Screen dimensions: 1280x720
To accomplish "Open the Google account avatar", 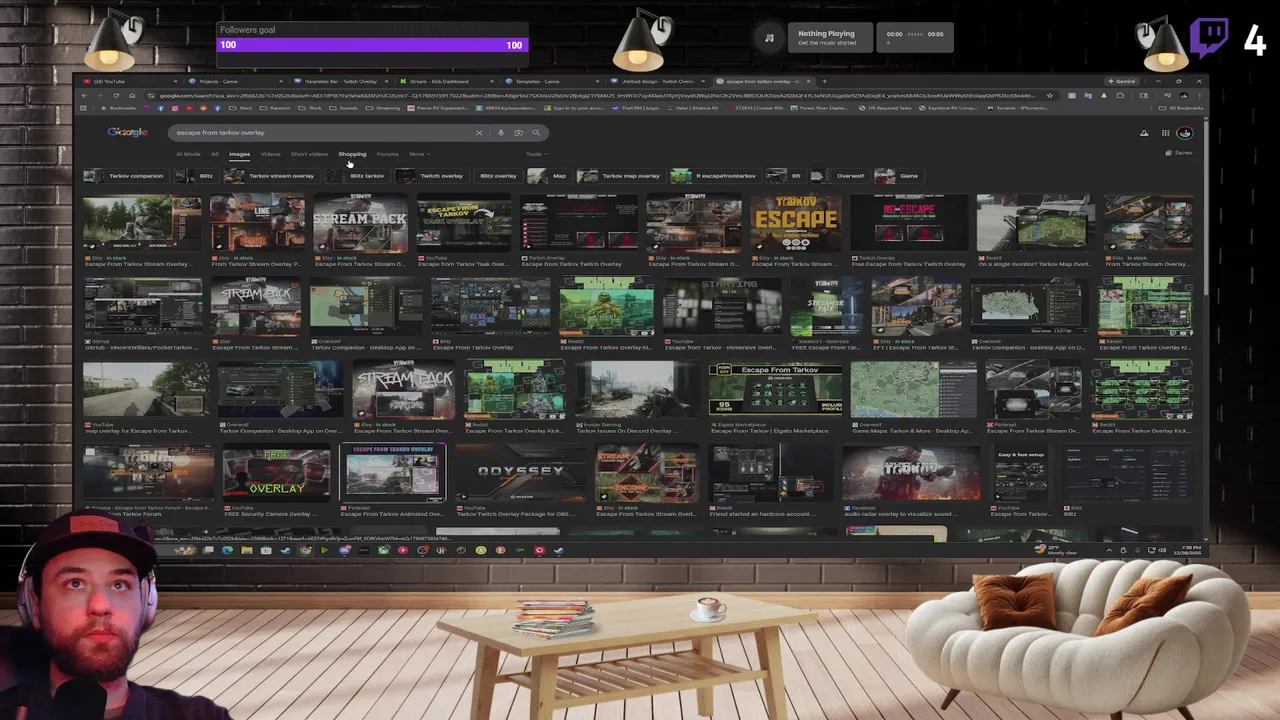I will 1185,132.
